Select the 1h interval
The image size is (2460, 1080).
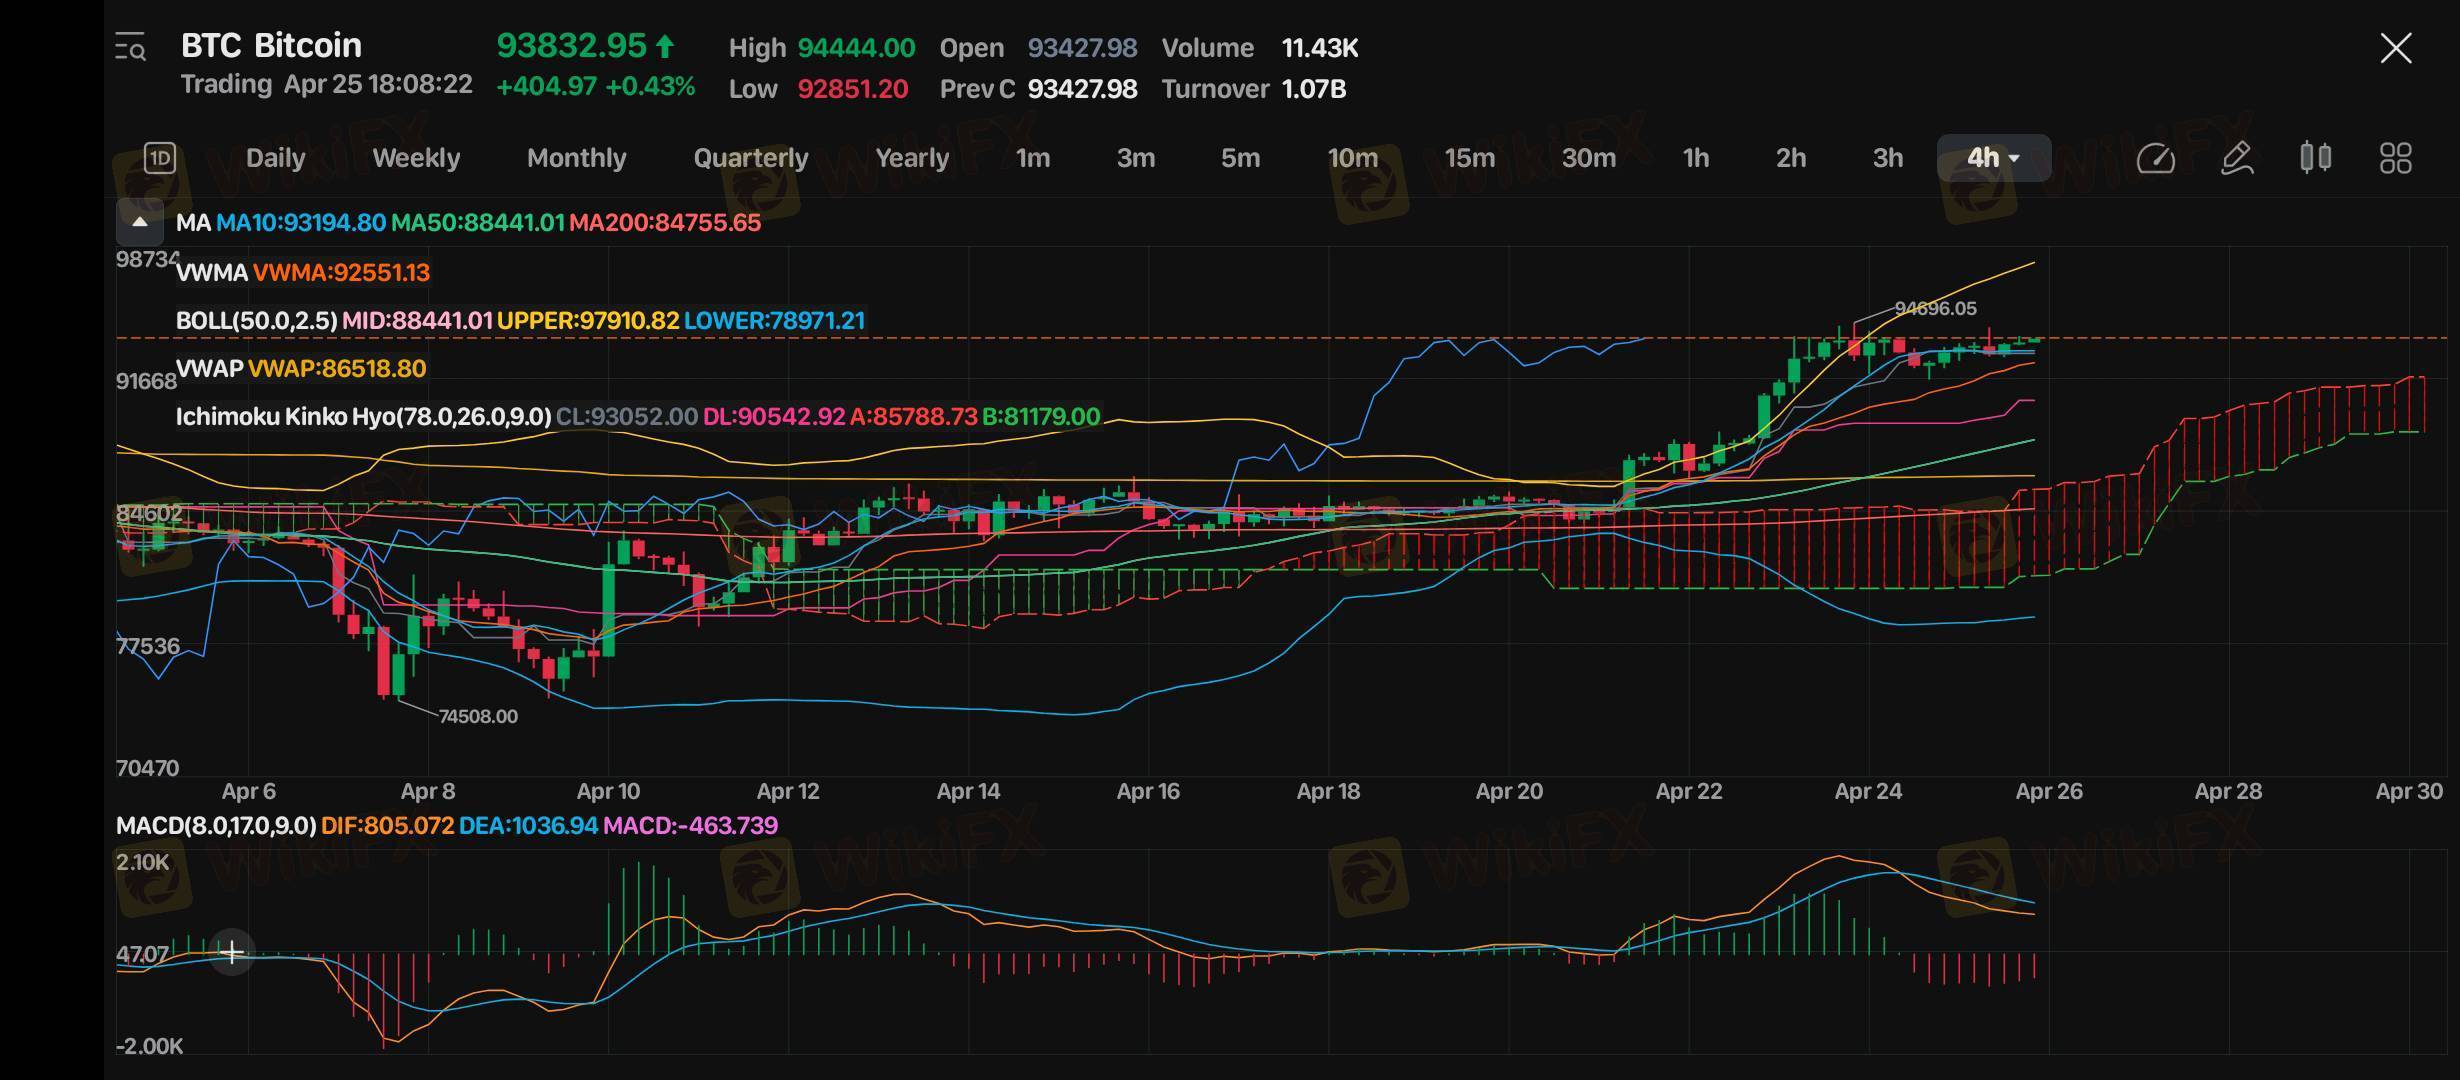[x=1696, y=158]
